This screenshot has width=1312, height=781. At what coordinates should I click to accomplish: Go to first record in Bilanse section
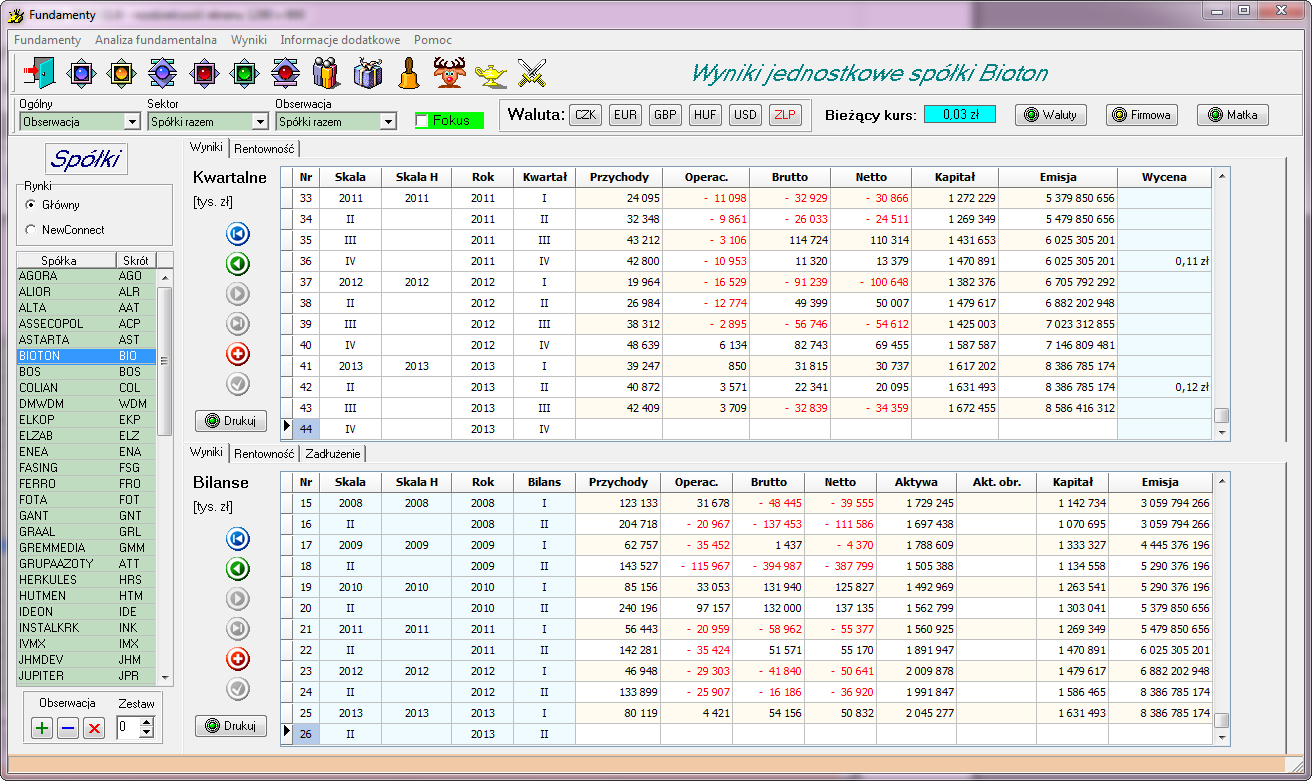tap(238, 539)
